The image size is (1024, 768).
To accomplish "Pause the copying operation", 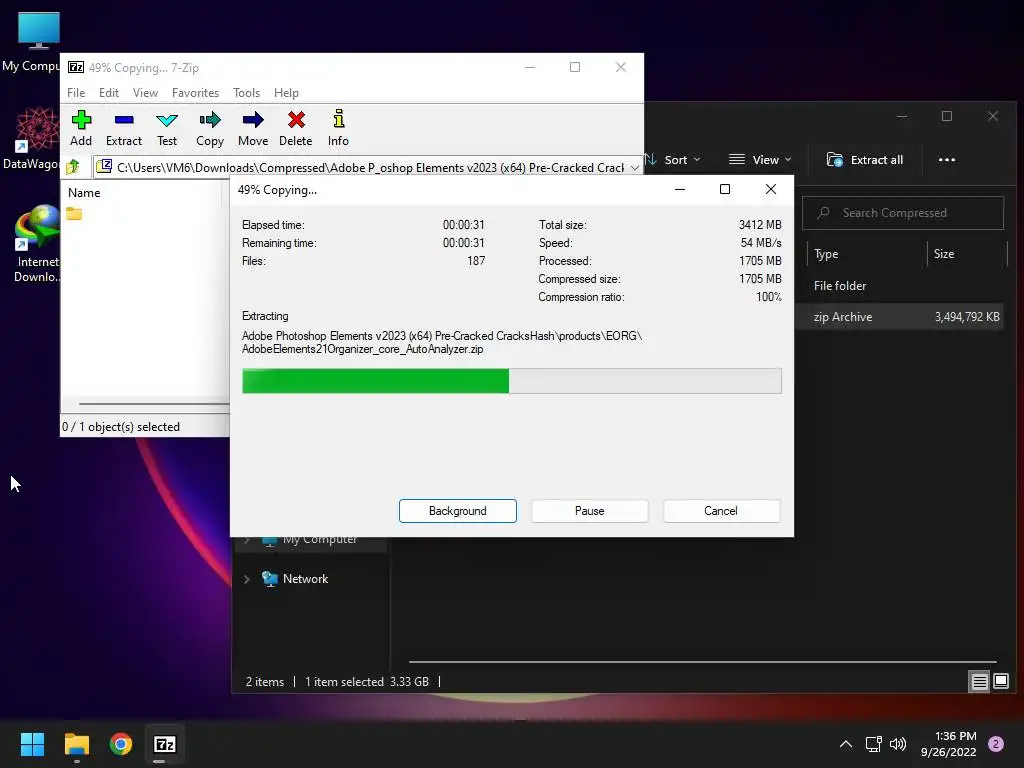I will click(590, 511).
